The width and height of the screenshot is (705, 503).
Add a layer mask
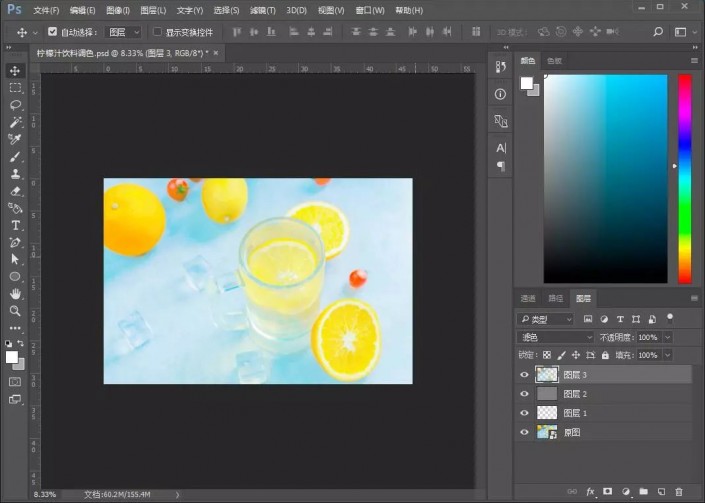tap(608, 491)
